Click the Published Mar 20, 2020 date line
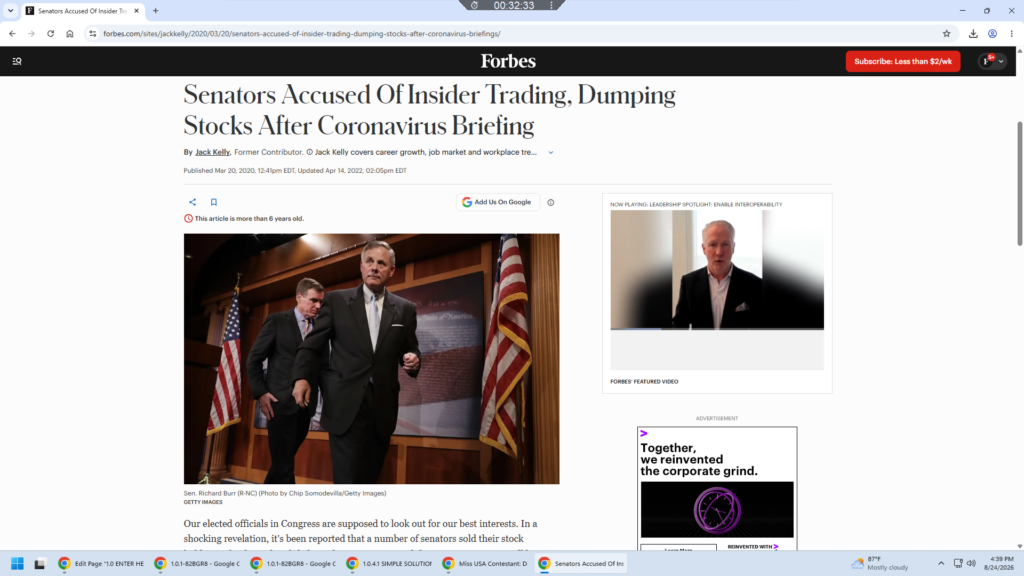 tap(295, 170)
